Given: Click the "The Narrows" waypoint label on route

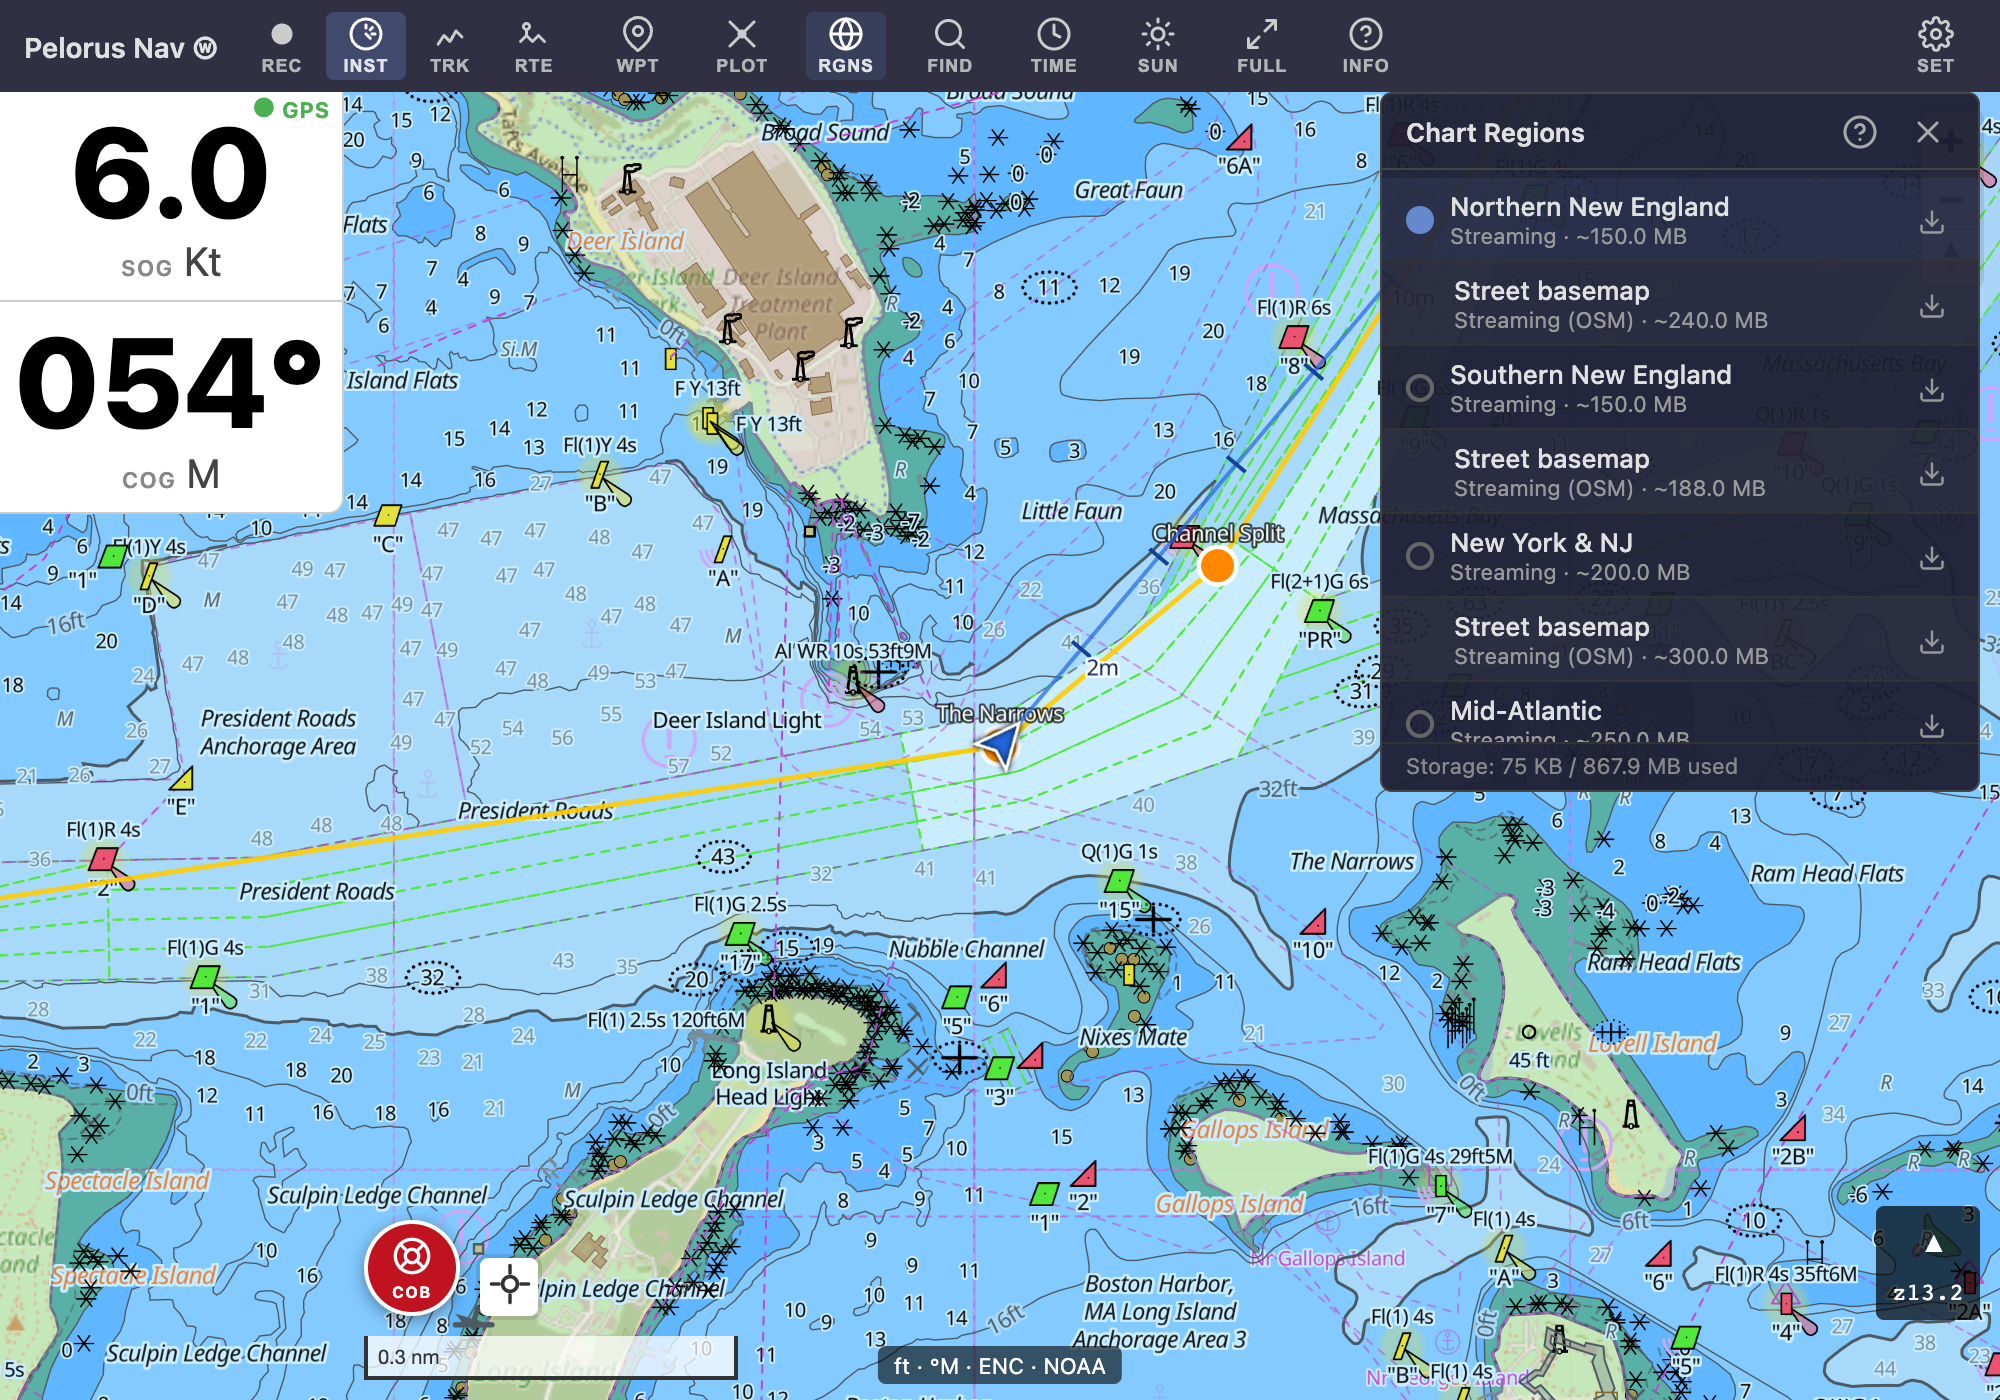Looking at the screenshot, I should click(1000, 713).
